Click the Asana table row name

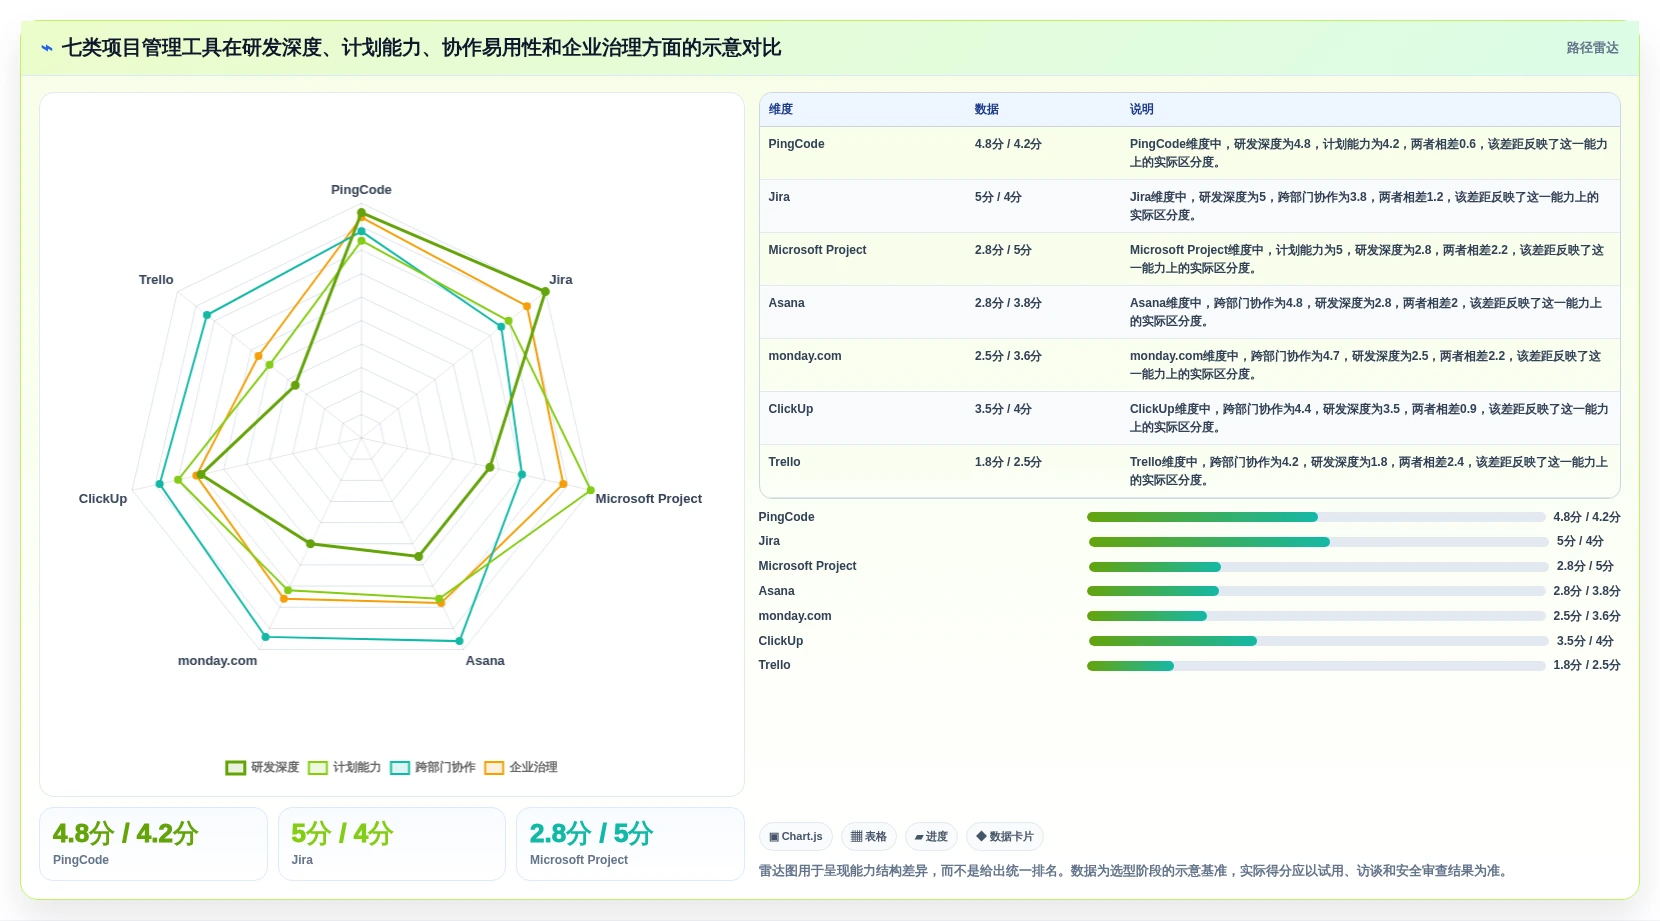(786, 303)
